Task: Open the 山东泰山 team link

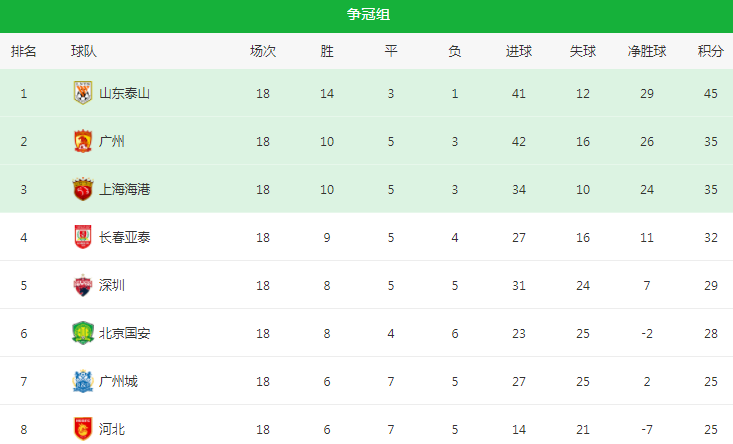Action: click(124, 93)
